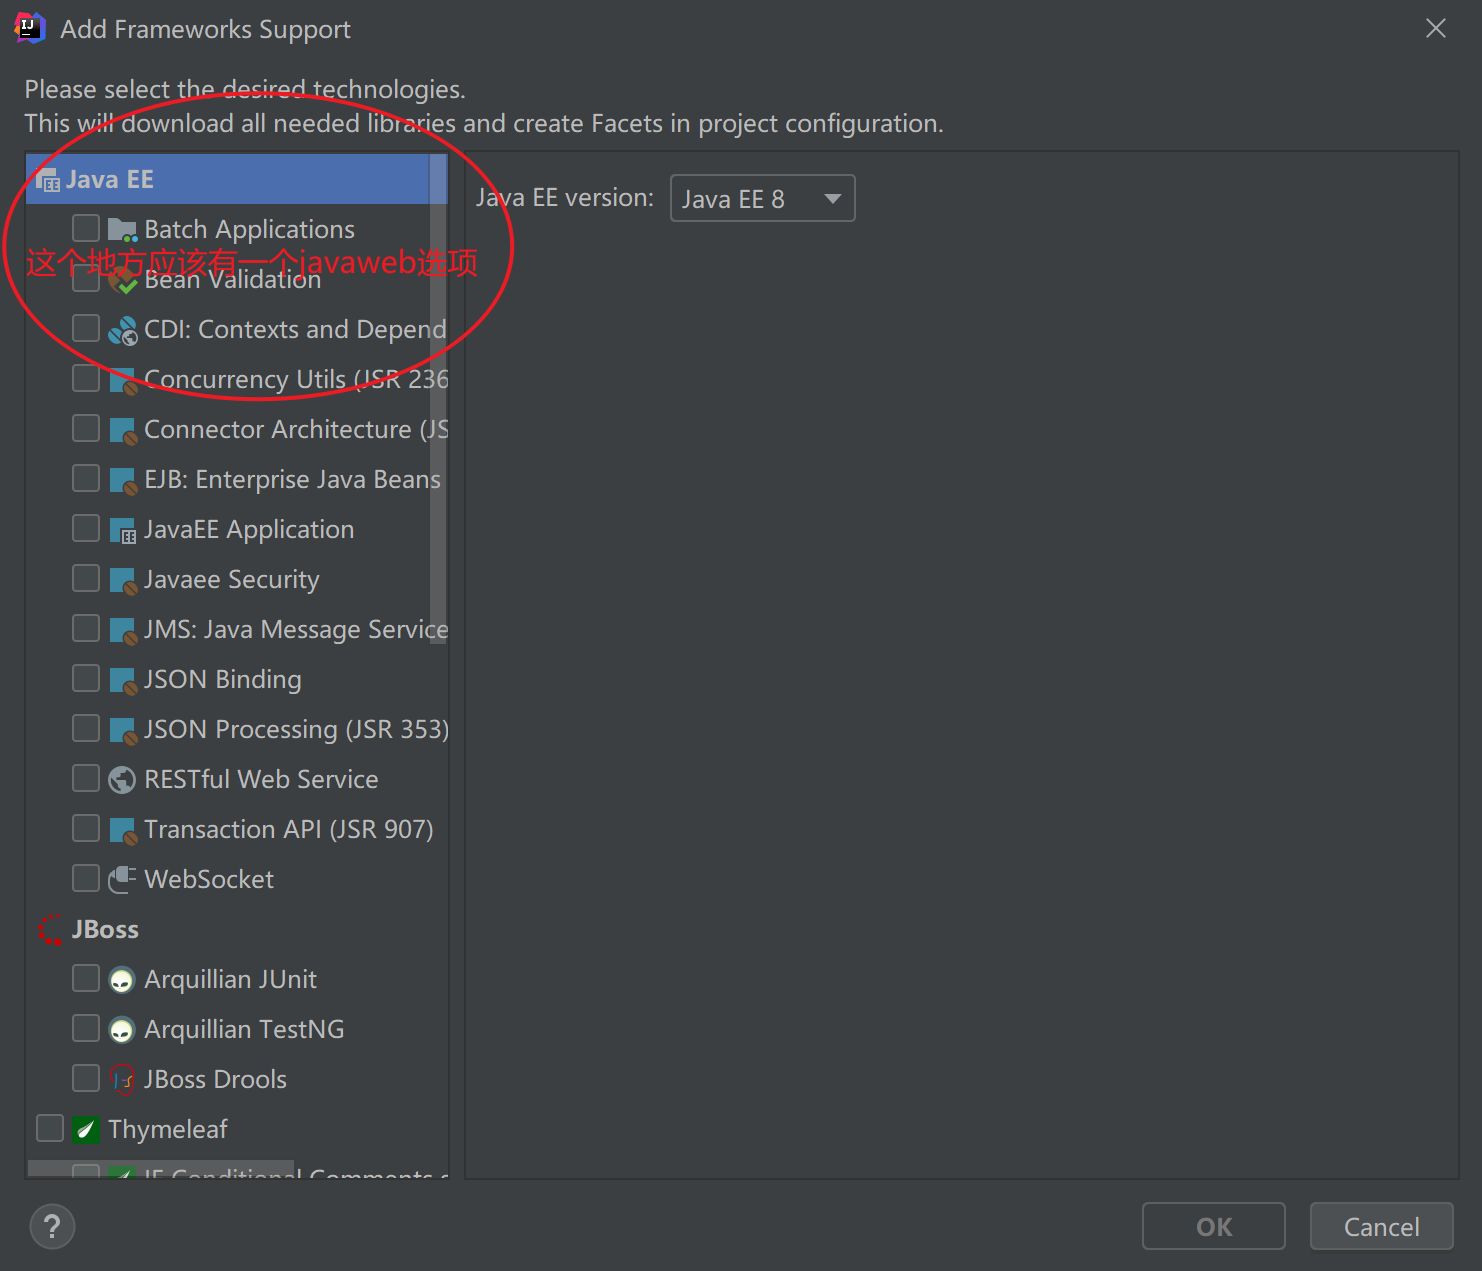1482x1271 pixels.
Task: Click the JavaEE Application icon
Action: point(122,531)
